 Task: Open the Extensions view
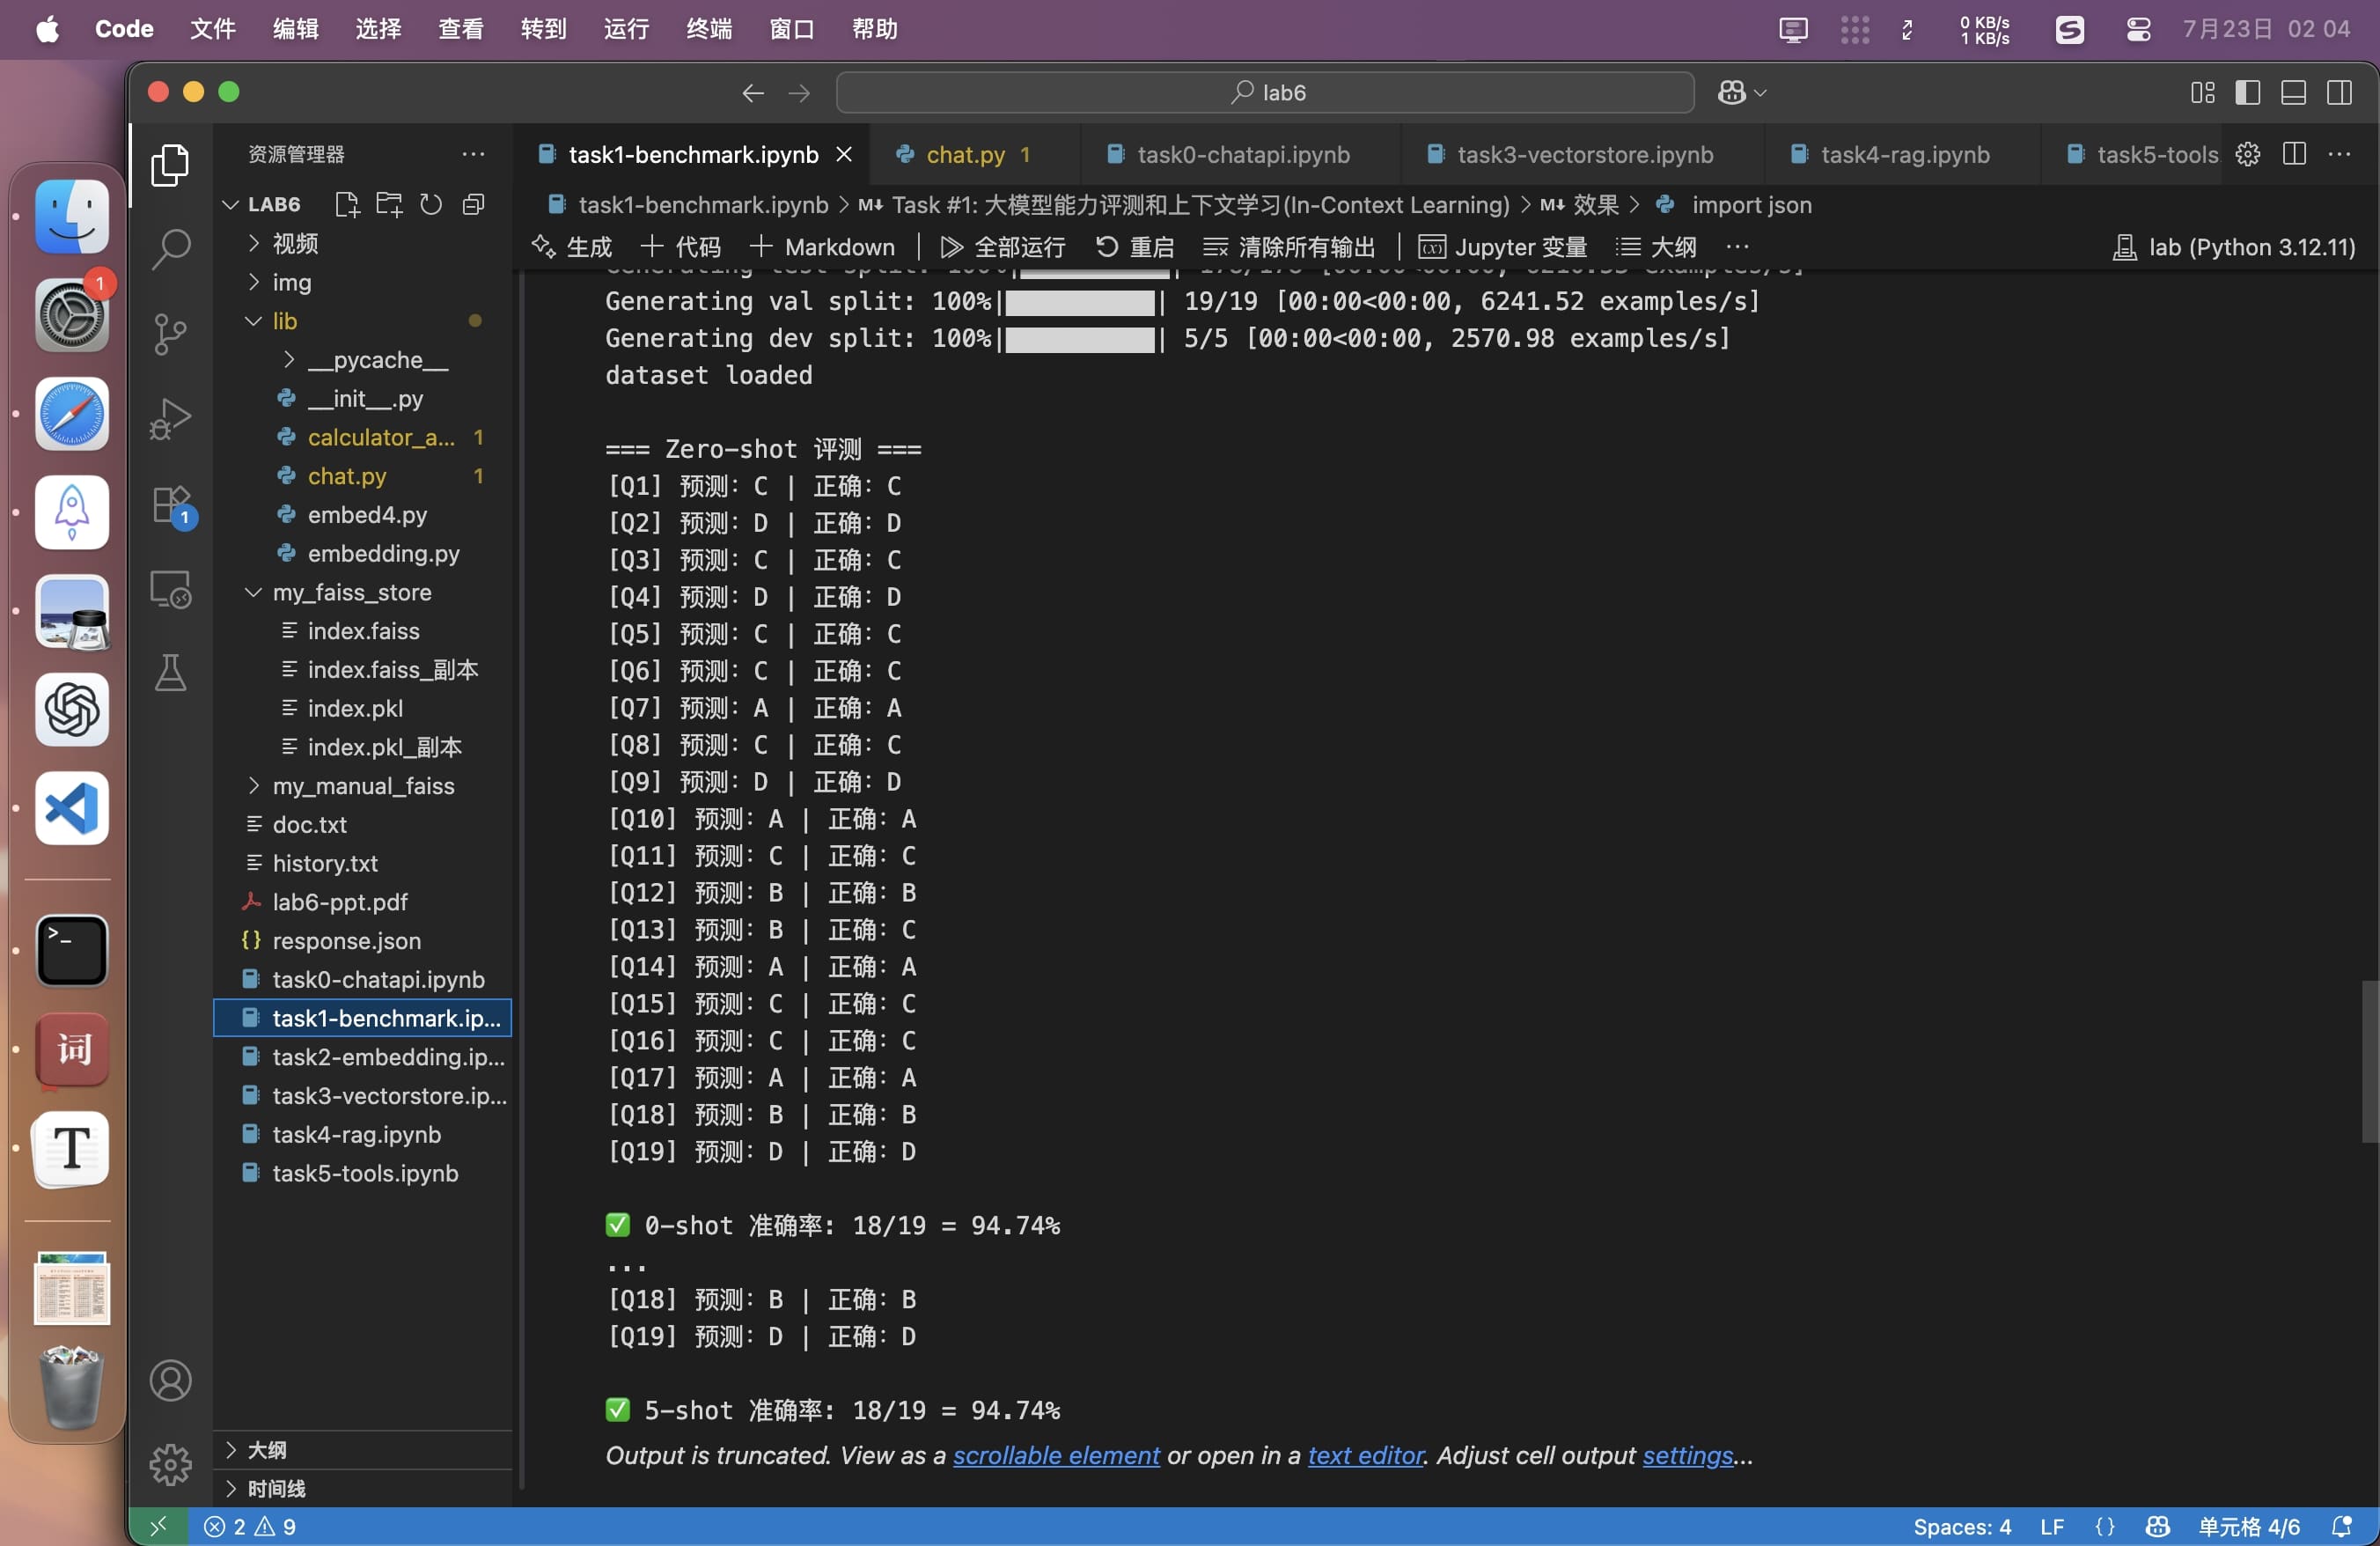170,504
